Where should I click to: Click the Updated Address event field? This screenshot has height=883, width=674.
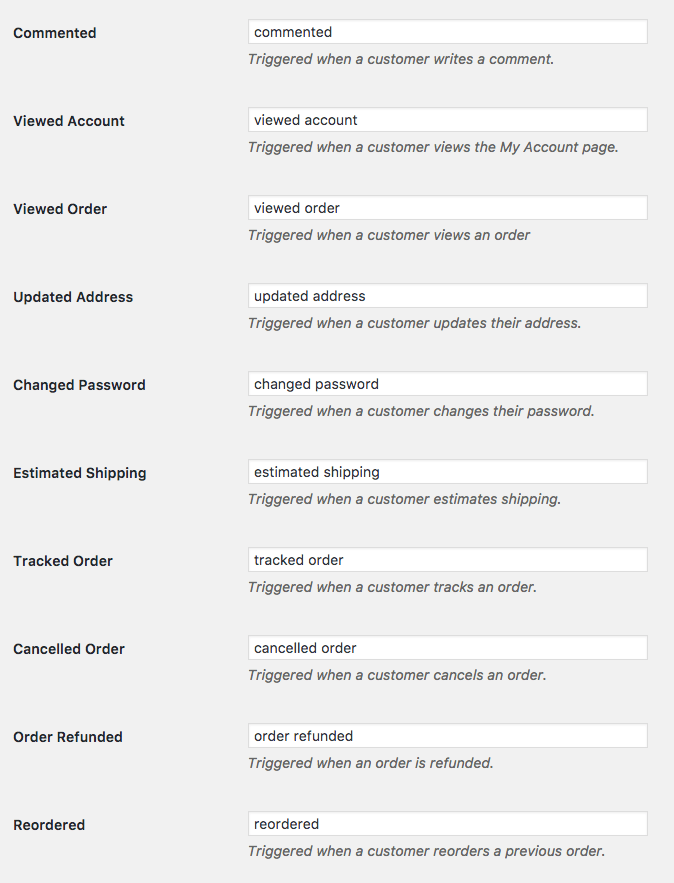click(x=448, y=296)
